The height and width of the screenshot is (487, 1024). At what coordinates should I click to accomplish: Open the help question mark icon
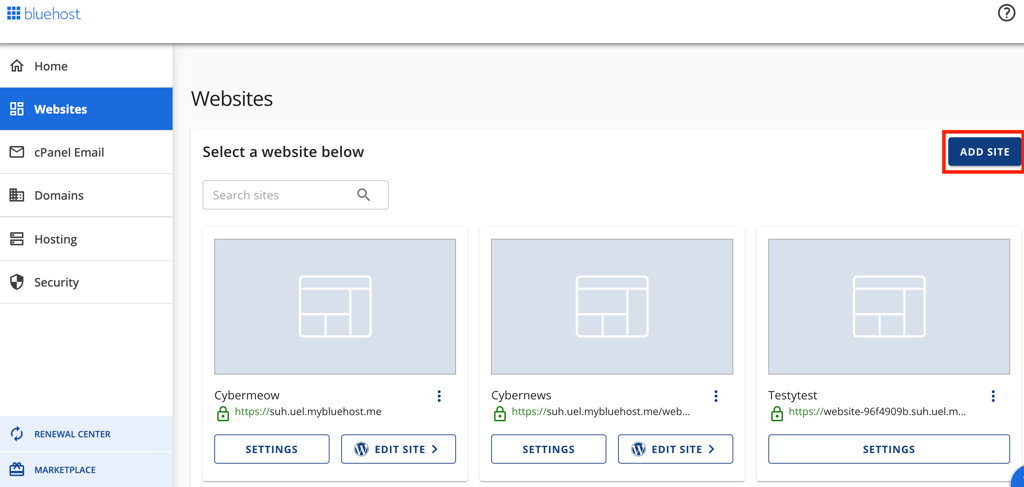point(1006,13)
